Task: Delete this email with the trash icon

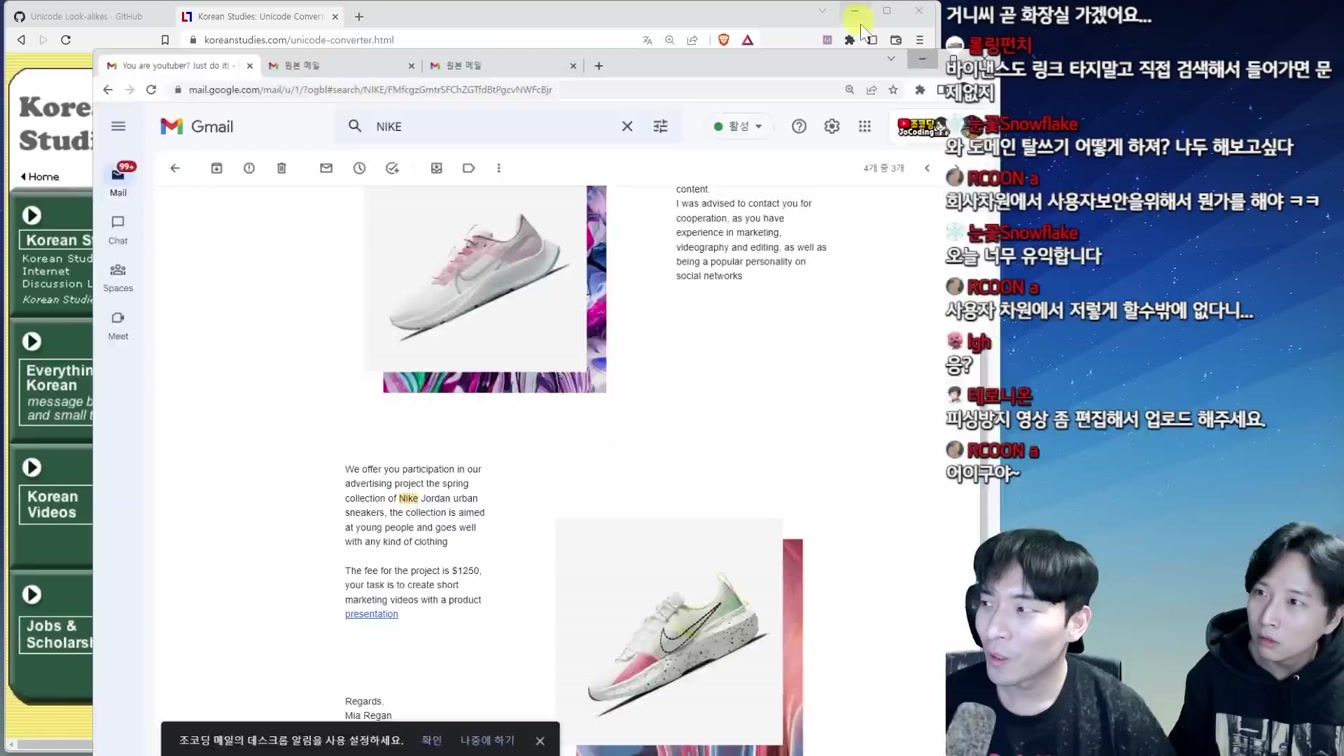Action: 282,168
